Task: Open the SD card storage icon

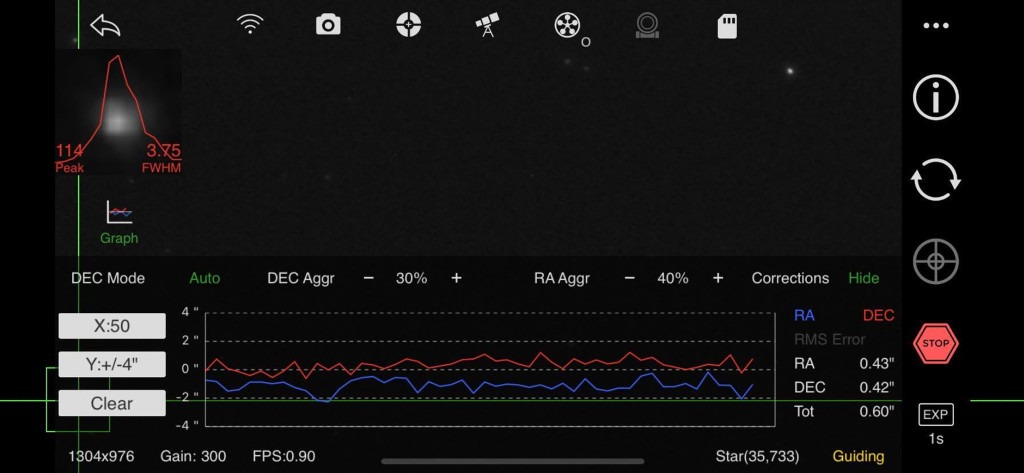Action: pyautogui.click(x=727, y=26)
